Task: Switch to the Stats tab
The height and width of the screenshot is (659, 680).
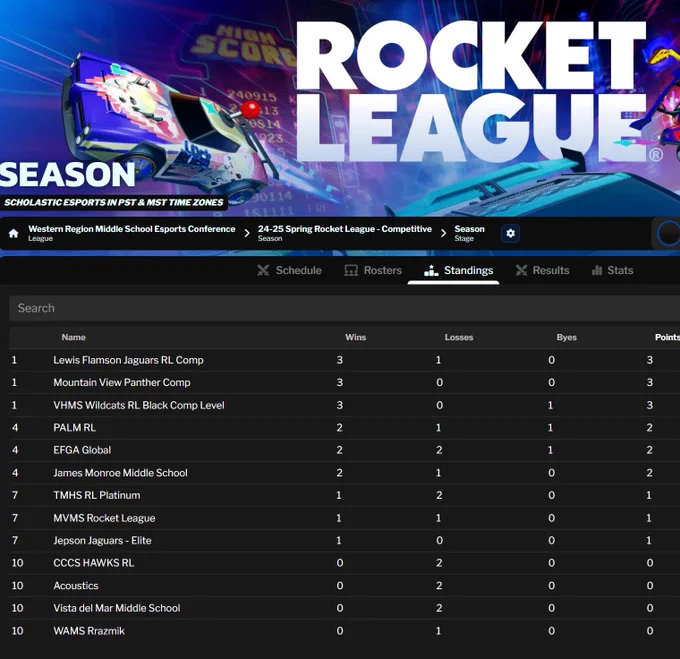Action: [612, 271]
